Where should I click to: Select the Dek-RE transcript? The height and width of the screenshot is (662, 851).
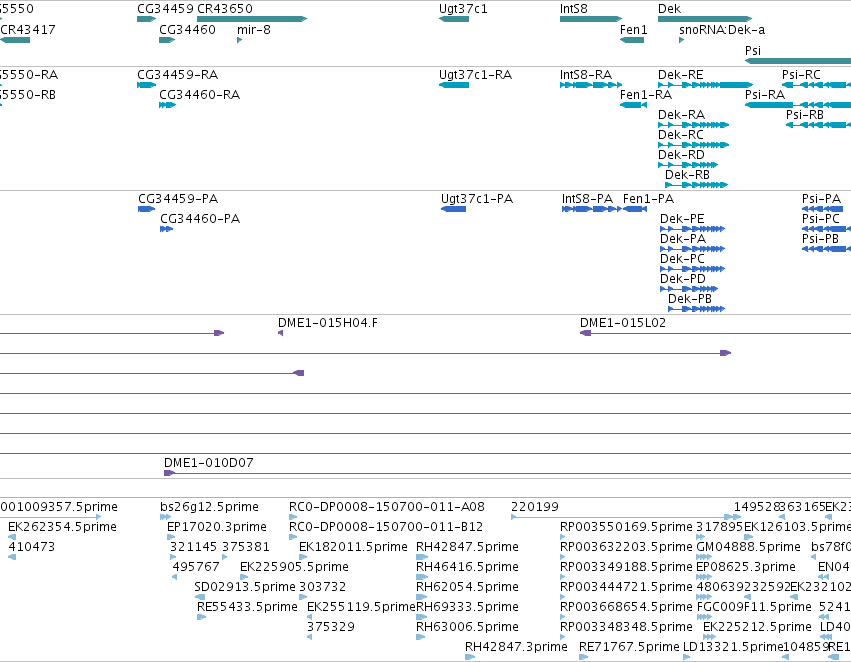pyautogui.click(x=705, y=85)
